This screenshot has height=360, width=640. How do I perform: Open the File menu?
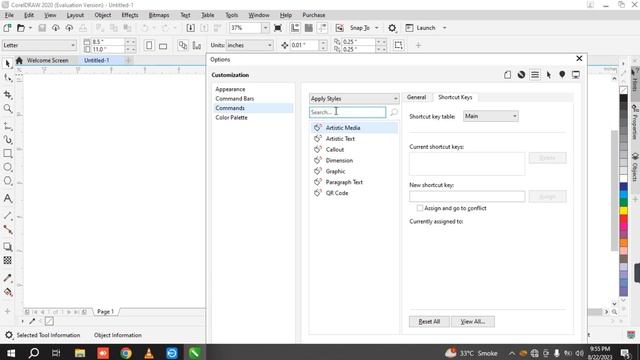(x=9, y=15)
